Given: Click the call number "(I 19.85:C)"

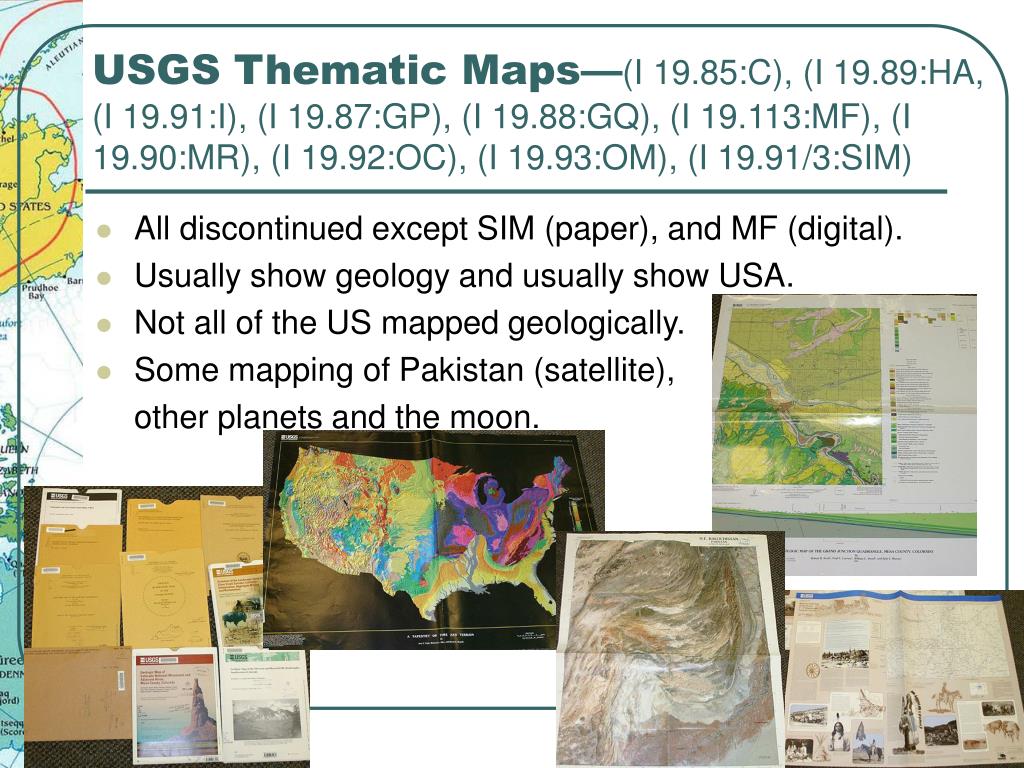Looking at the screenshot, I should click(707, 71).
